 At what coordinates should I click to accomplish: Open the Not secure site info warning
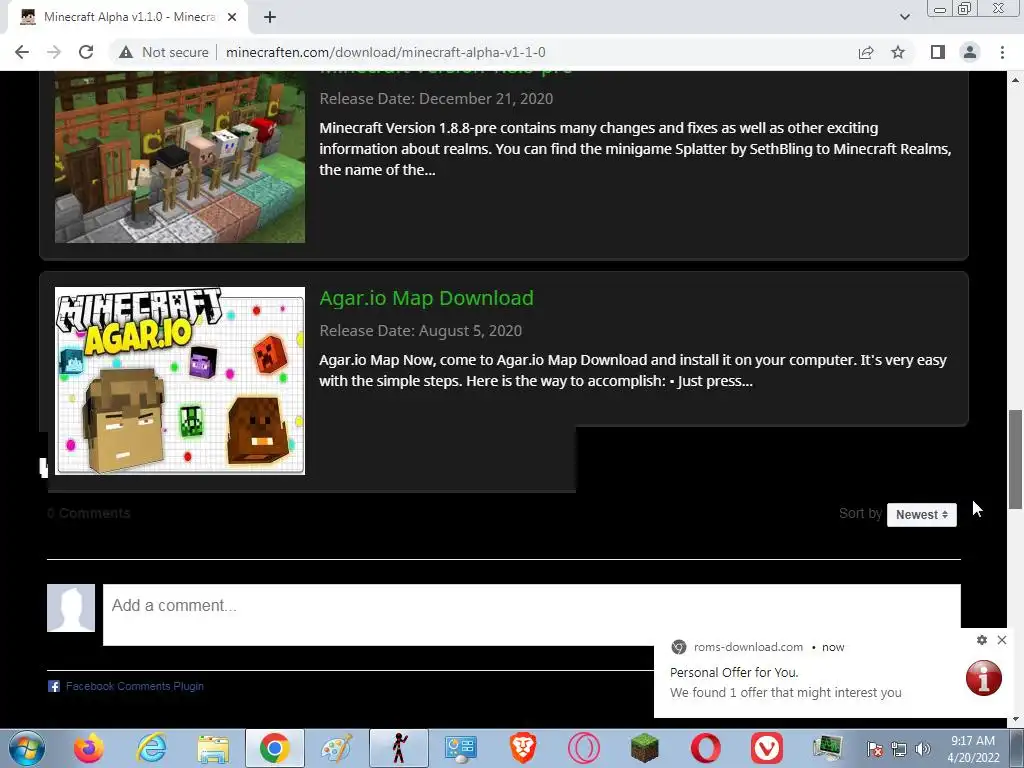tap(164, 52)
